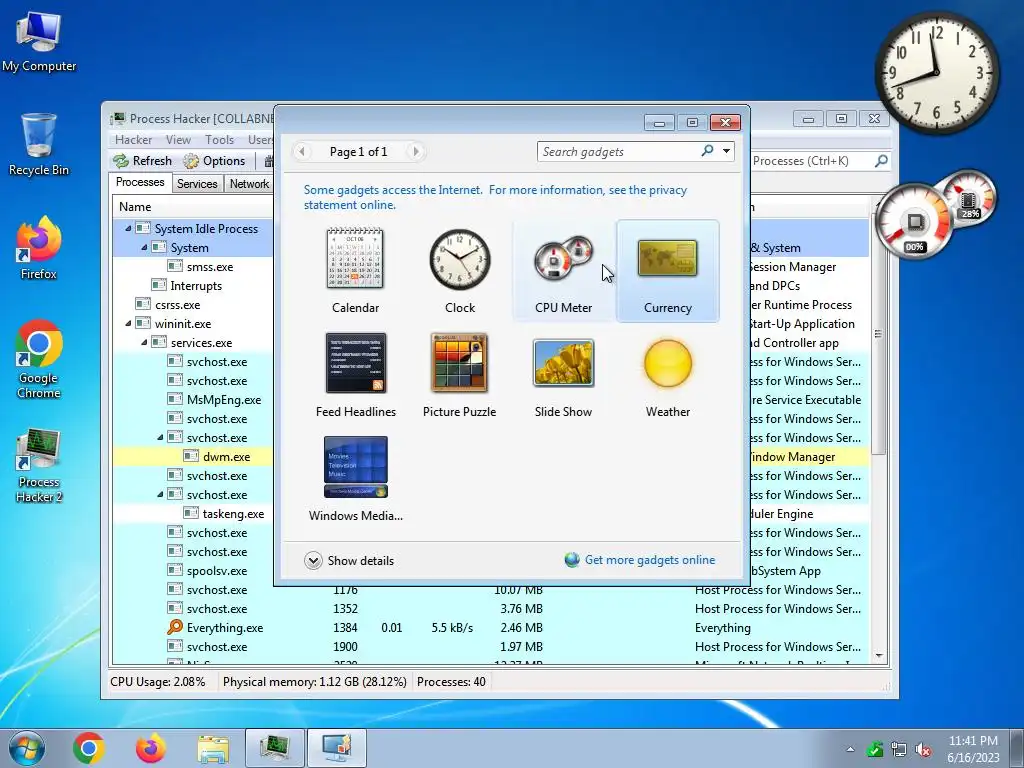
Task: Collapse the wininit.exe tree node
Action: (x=128, y=323)
